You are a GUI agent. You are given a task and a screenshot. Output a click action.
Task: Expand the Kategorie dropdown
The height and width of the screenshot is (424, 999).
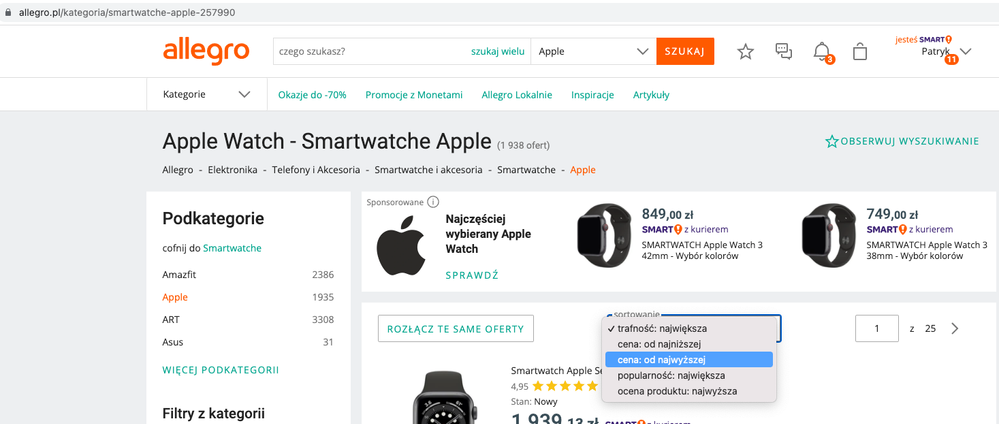tap(206, 95)
